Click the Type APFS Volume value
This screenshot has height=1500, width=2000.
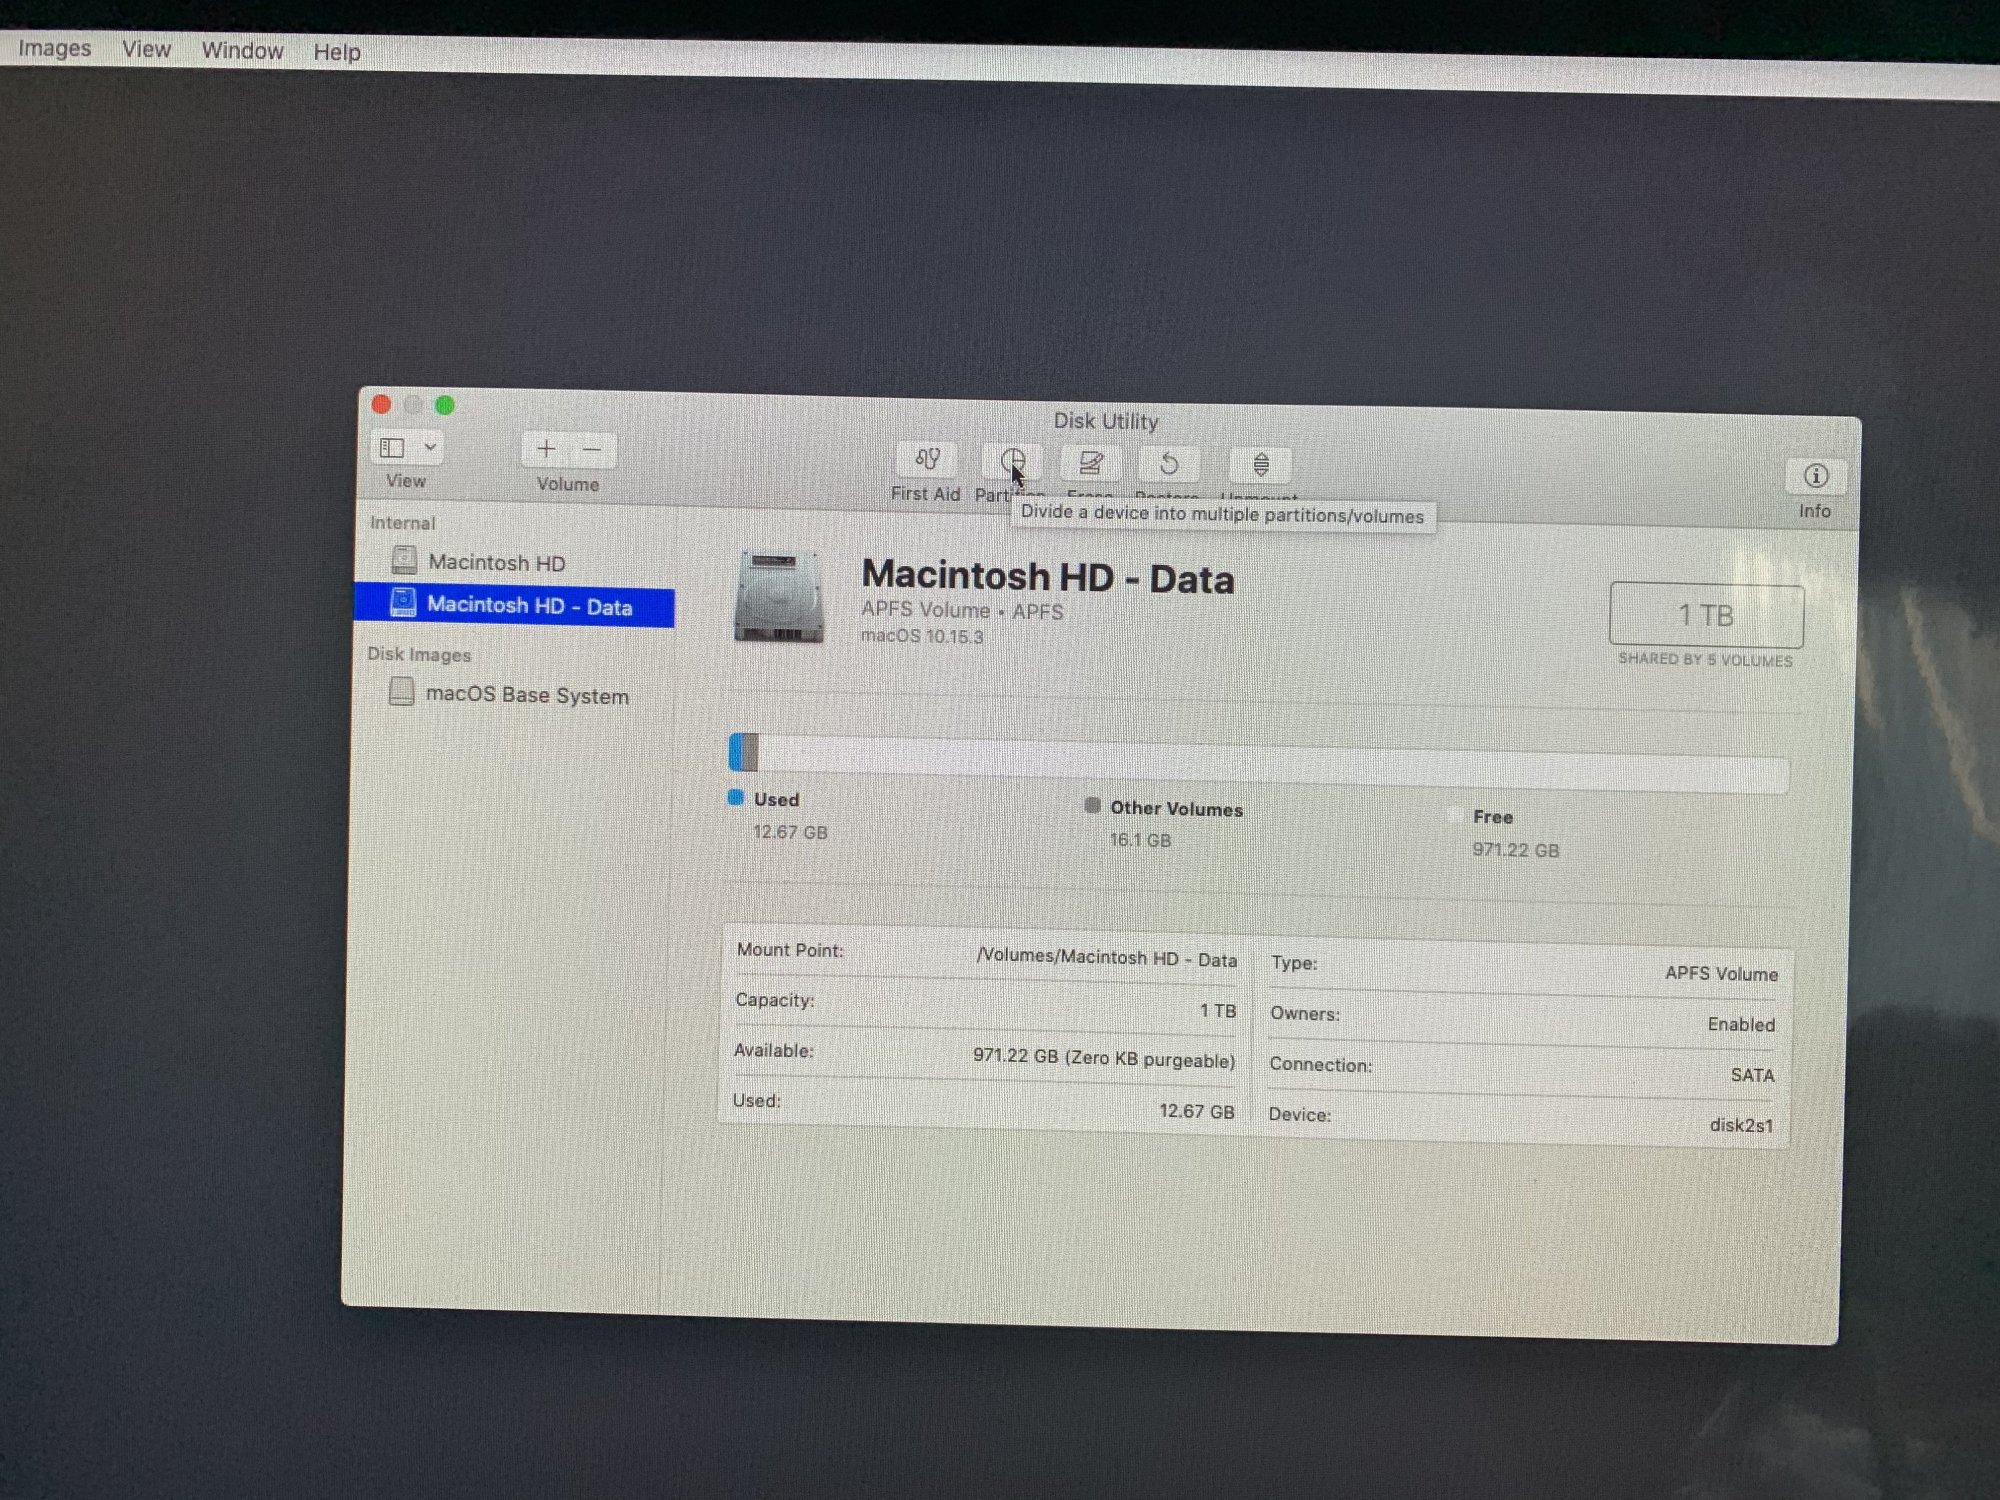tap(1721, 974)
